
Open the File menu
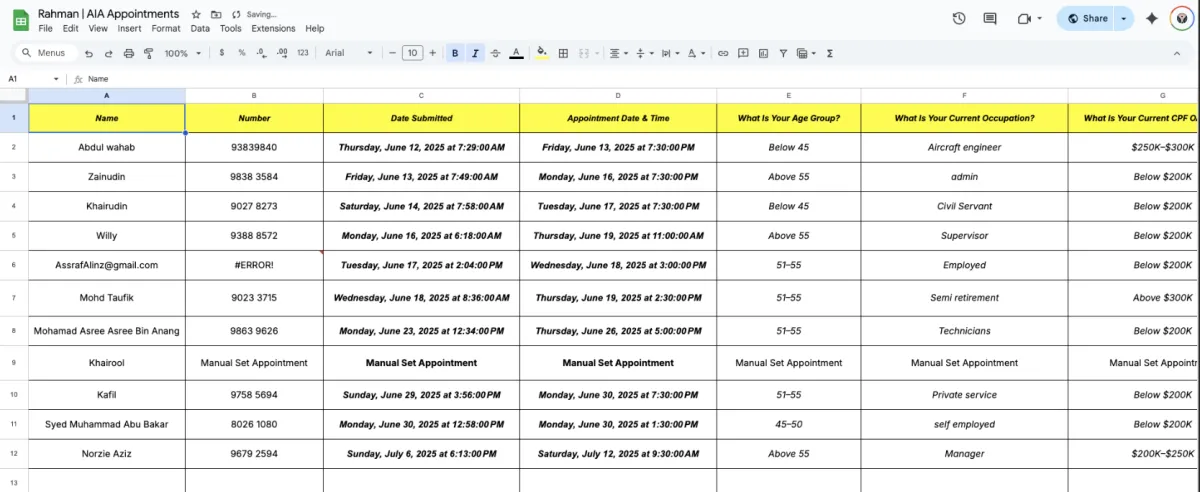point(45,29)
